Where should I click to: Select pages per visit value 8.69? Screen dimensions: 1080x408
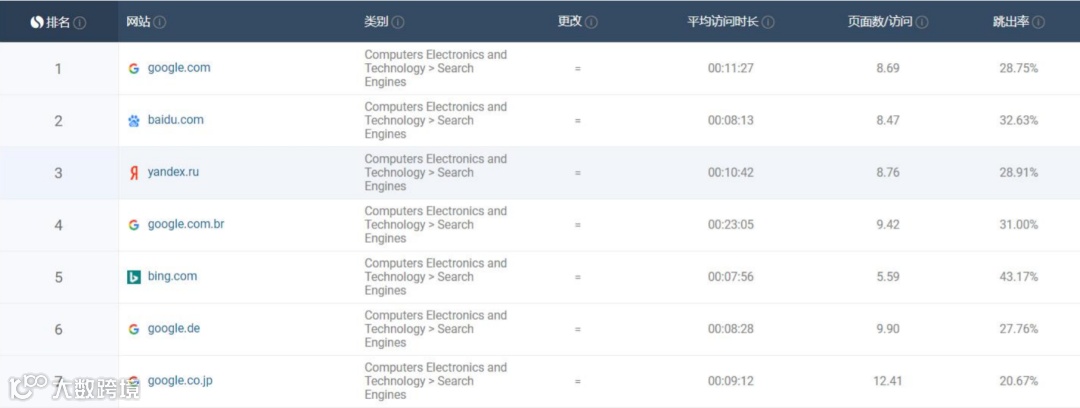888,68
